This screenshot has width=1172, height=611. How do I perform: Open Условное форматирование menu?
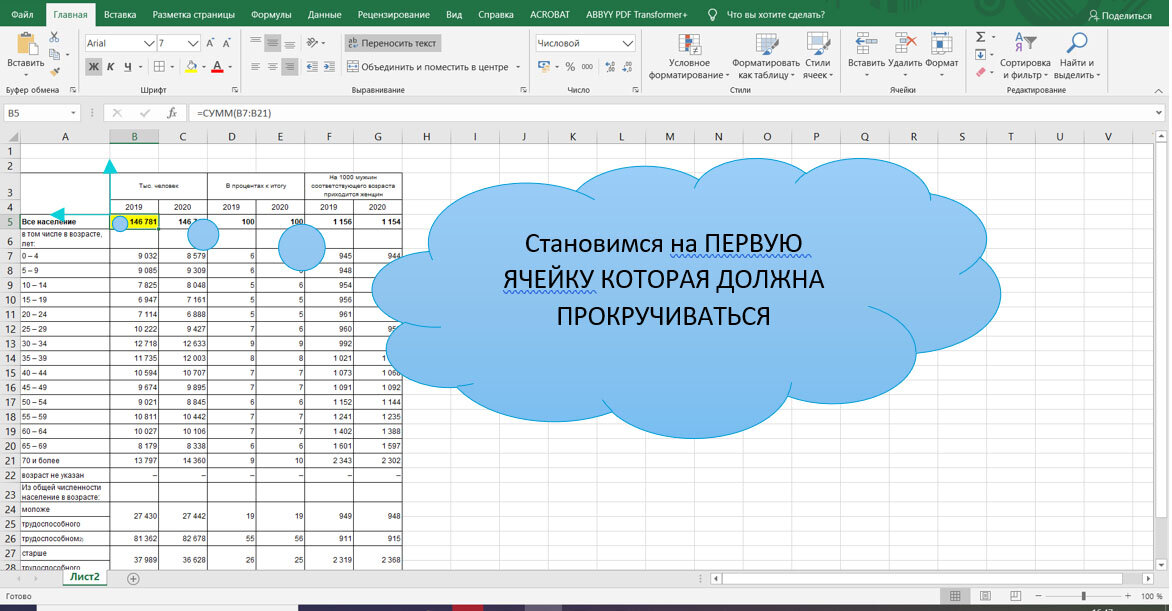click(688, 56)
